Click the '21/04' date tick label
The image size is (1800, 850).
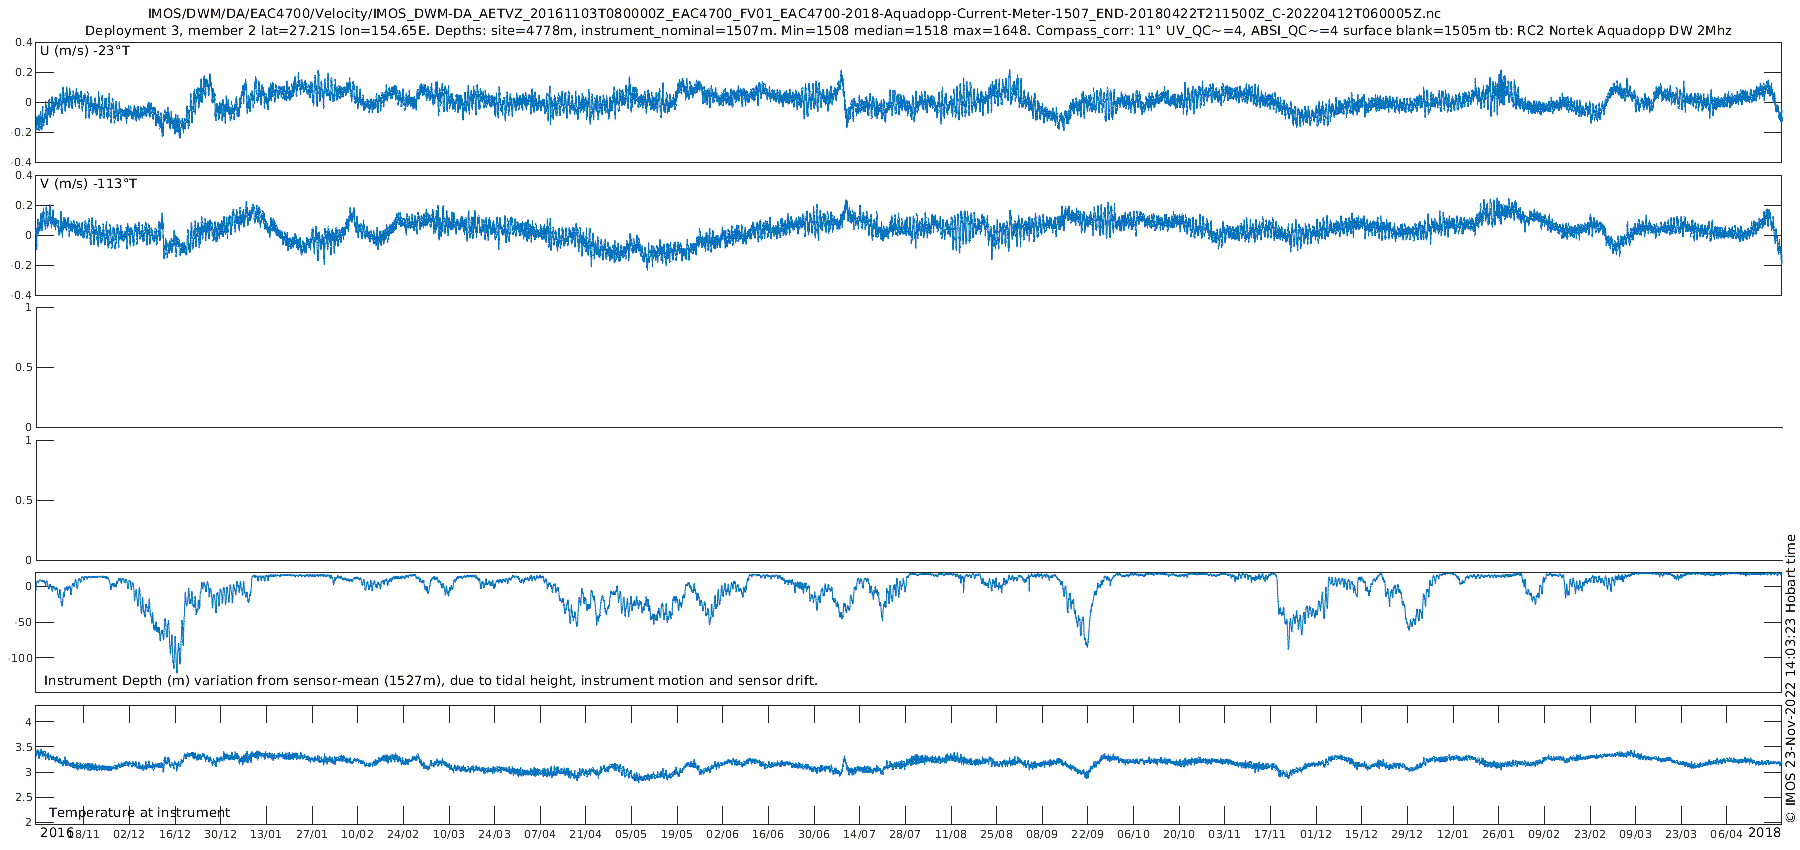point(586,834)
